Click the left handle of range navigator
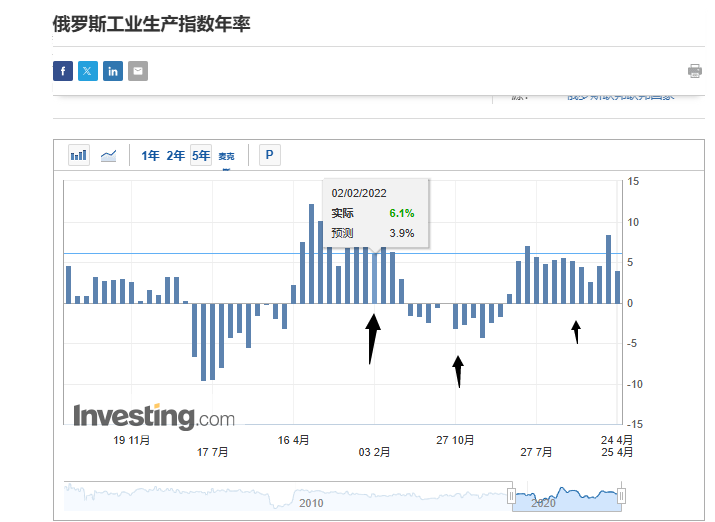 [x=512, y=496]
